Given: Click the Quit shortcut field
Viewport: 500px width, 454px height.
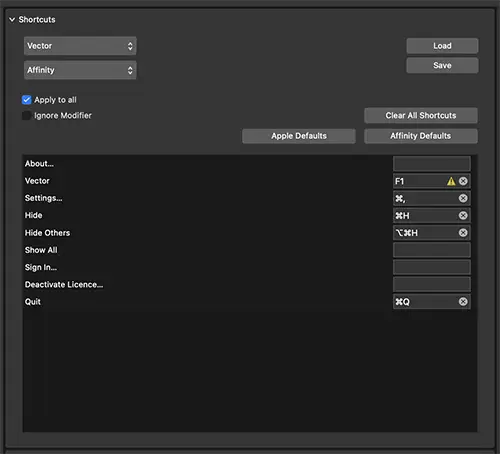Looking at the screenshot, I should [432, 302].
